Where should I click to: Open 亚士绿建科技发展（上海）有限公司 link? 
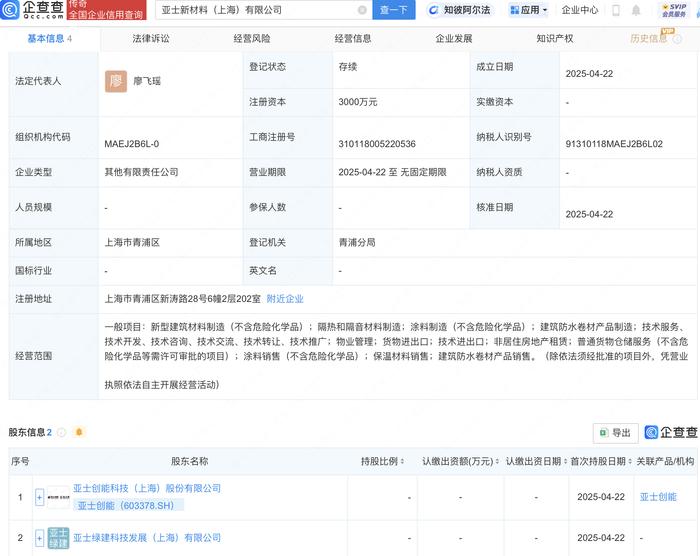point(147,538)
